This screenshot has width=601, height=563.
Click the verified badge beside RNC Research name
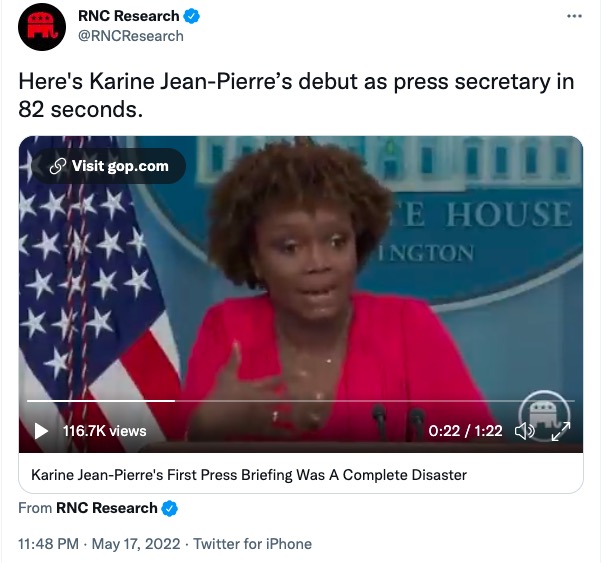[192, 16]
